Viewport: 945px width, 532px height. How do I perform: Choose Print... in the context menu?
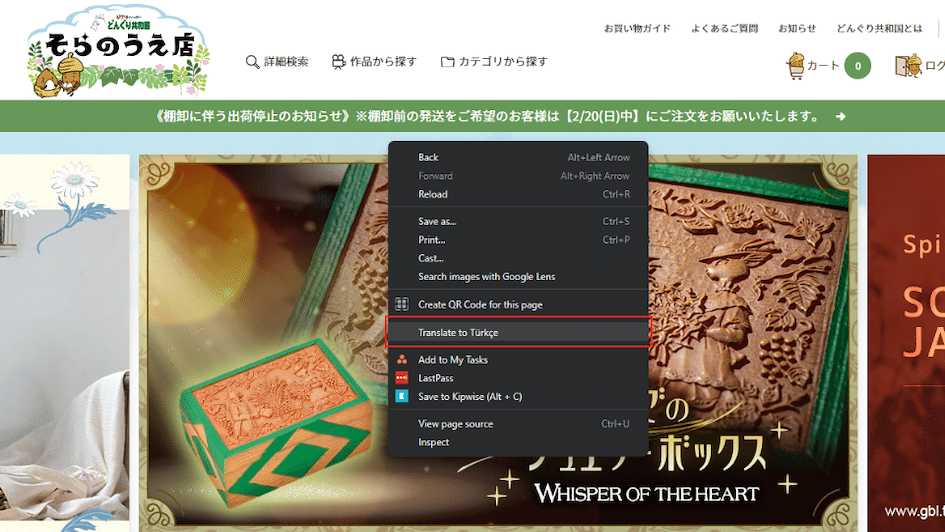[x=518, y=240]
